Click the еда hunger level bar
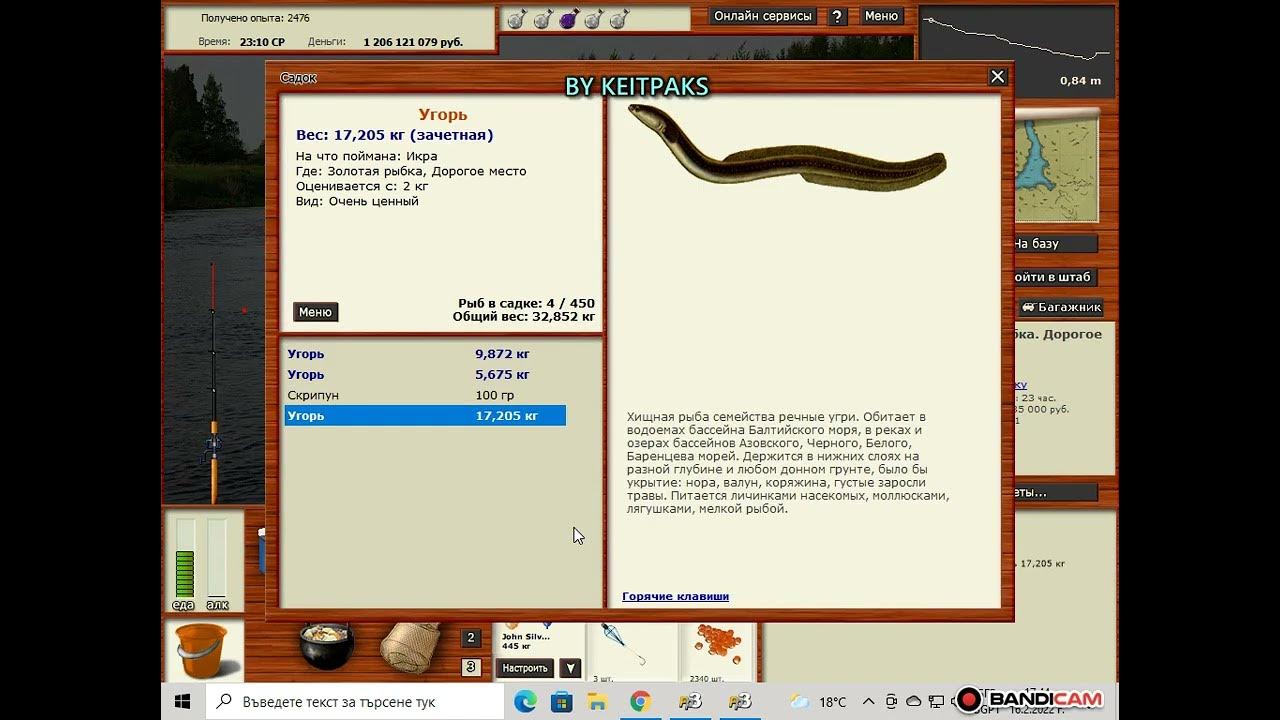The height and width of the screenshot is (720, 1280). coord(184,558)
